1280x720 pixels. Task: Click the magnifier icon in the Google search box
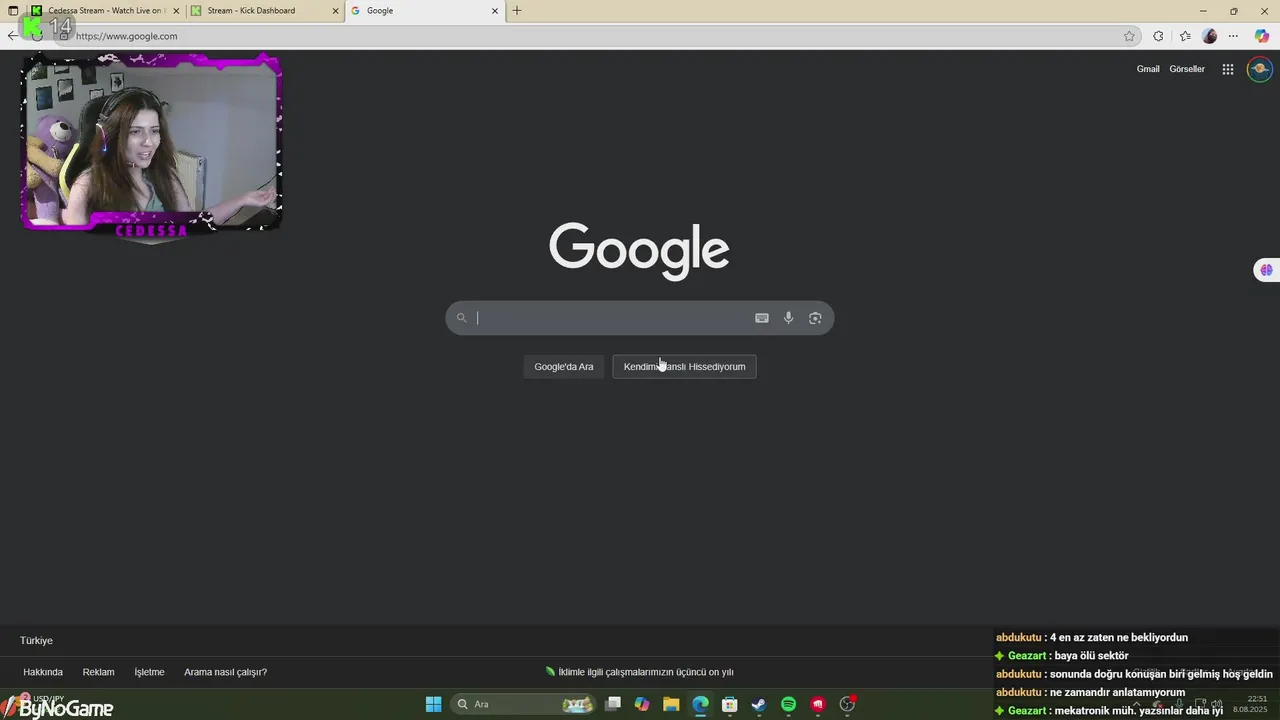pyautogui.click(x=462, y=318)
